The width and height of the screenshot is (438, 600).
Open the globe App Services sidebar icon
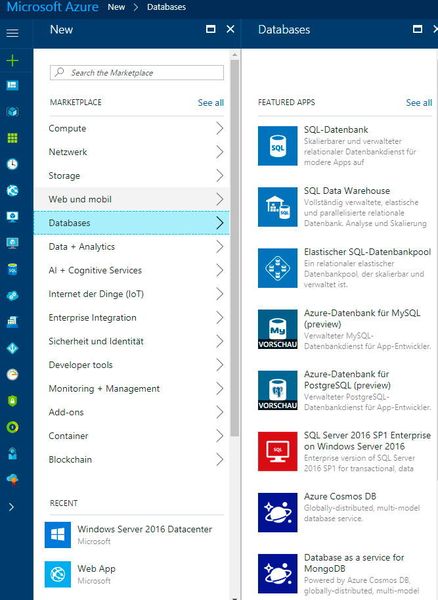pyautogui.click(x=12, y=190)
